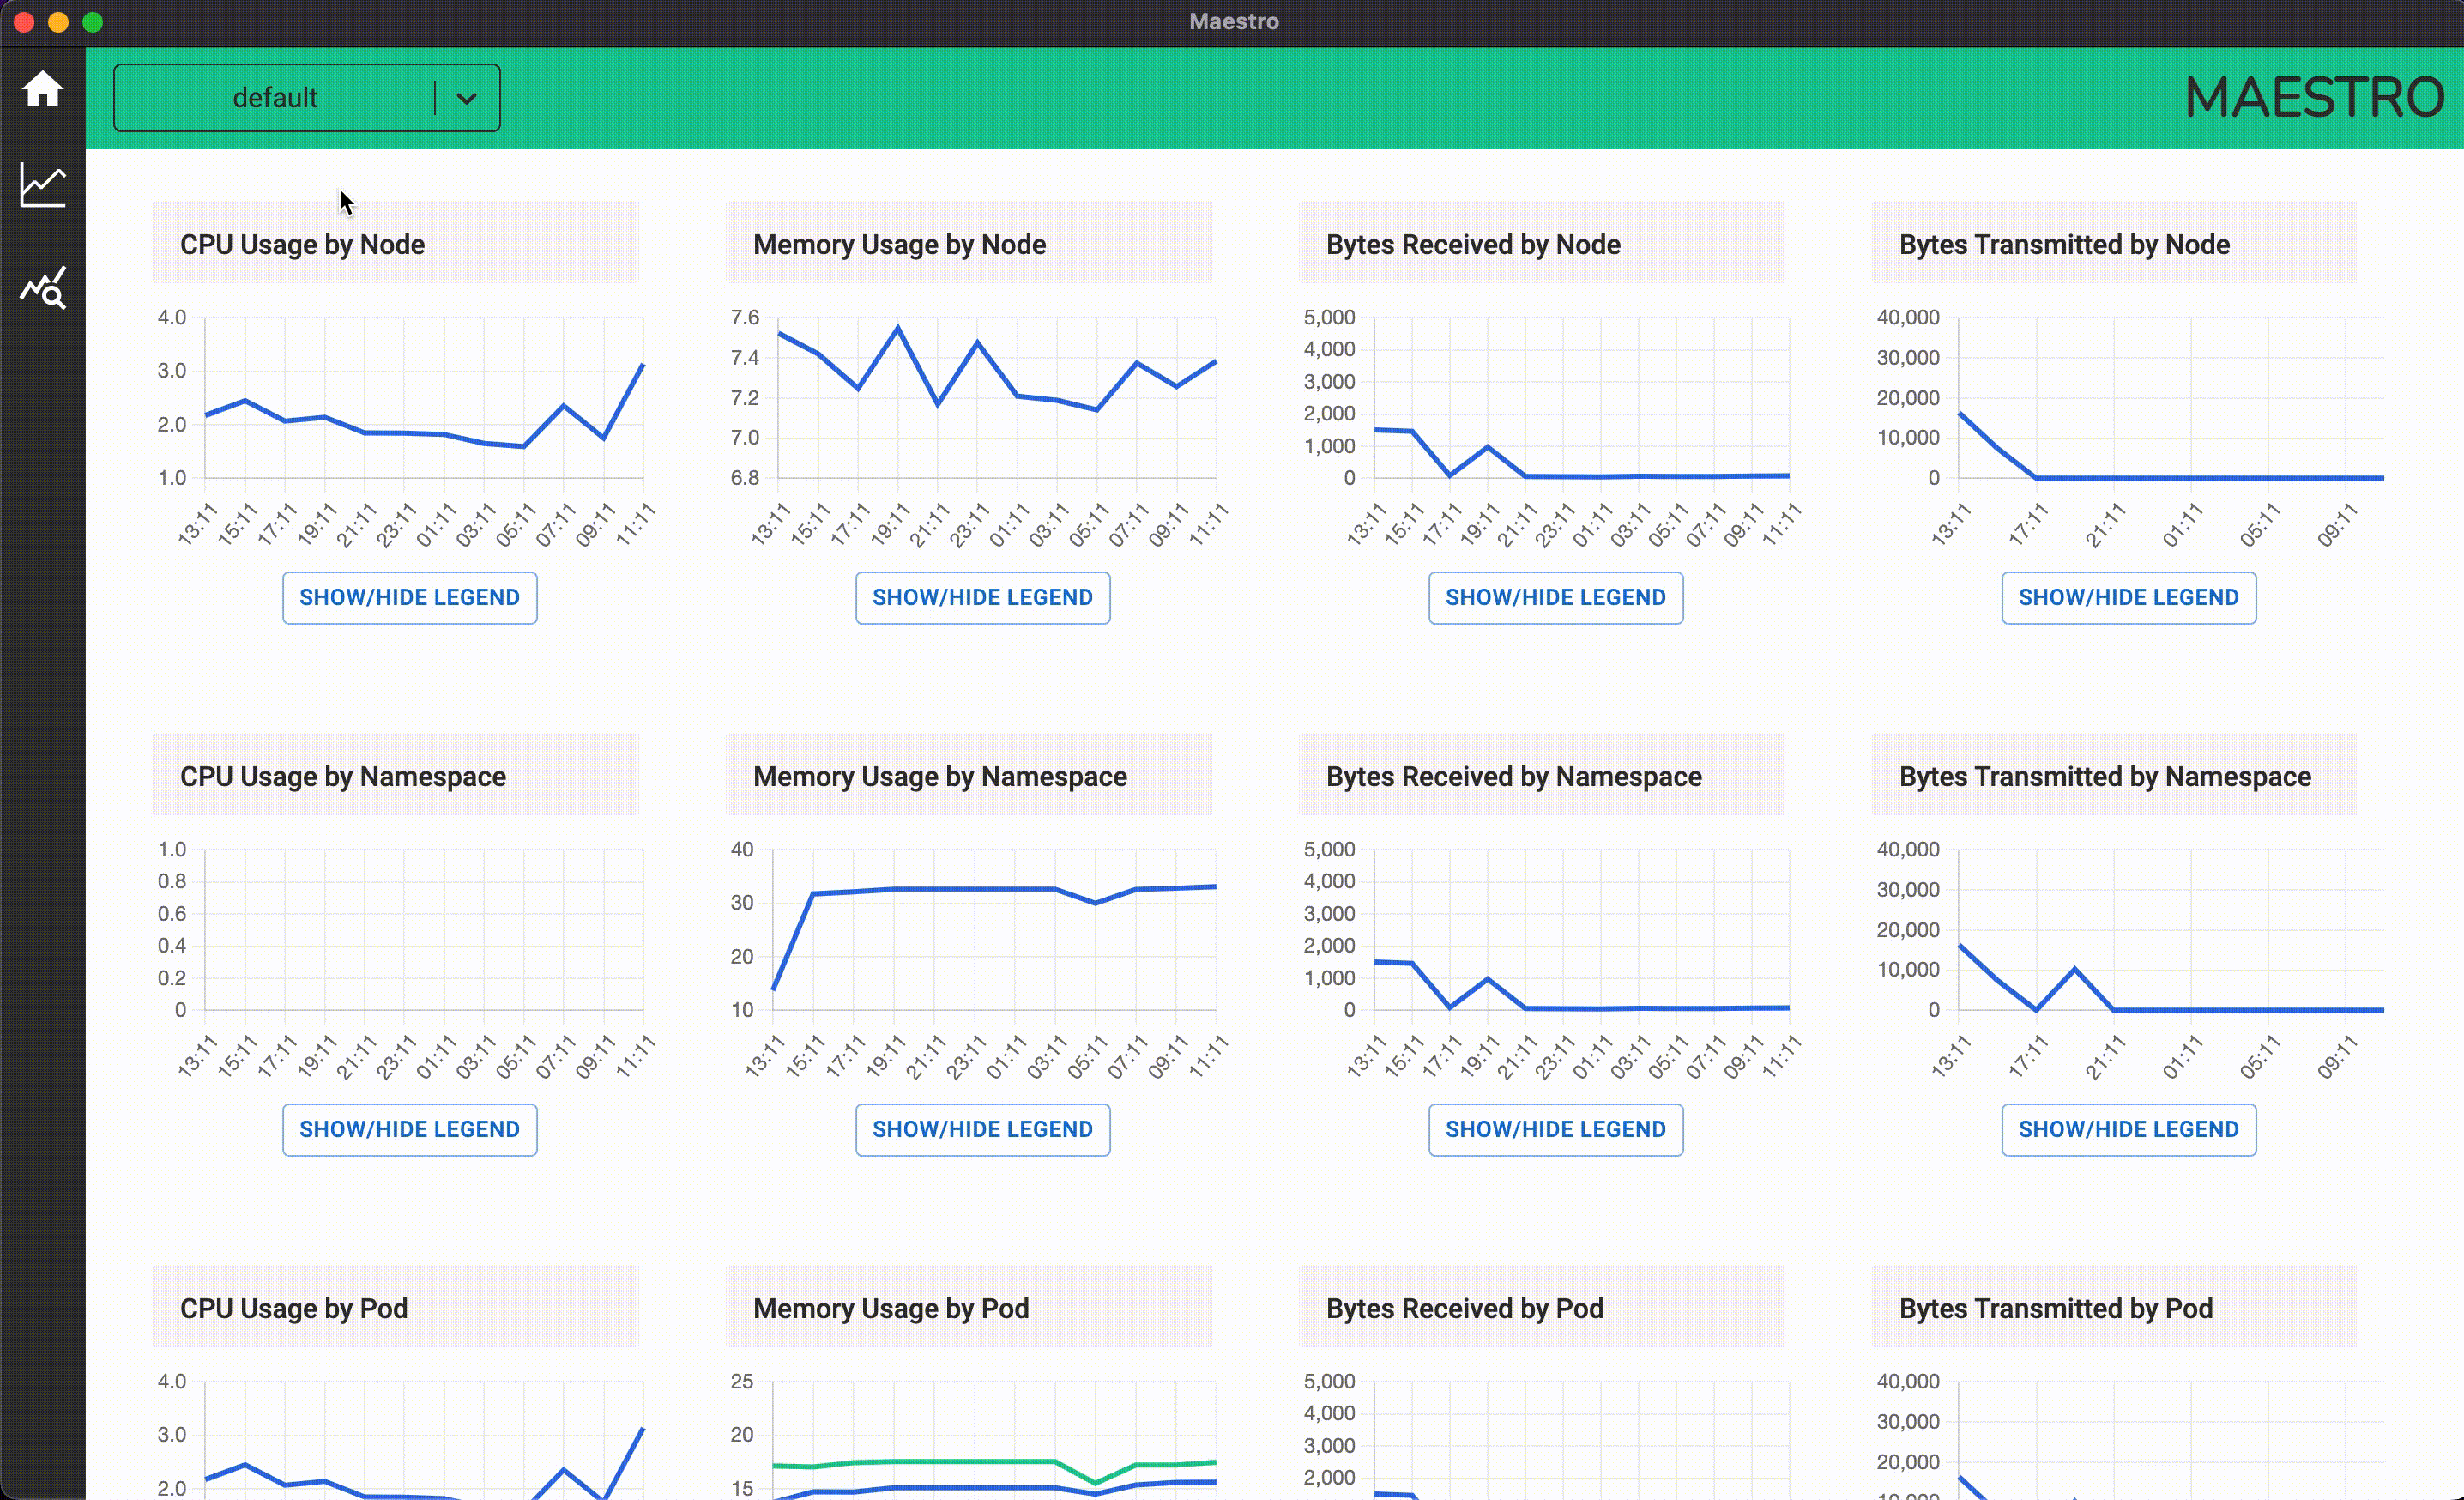Expand the namespace dropdown chevron
This screenshot has width=2464, height=1500.
[x=466, y=98]
